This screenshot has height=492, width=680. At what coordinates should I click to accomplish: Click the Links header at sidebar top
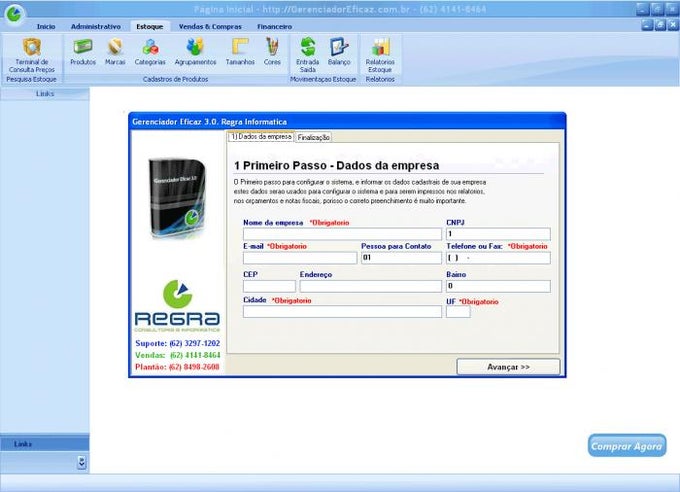[x=45, y=94]
